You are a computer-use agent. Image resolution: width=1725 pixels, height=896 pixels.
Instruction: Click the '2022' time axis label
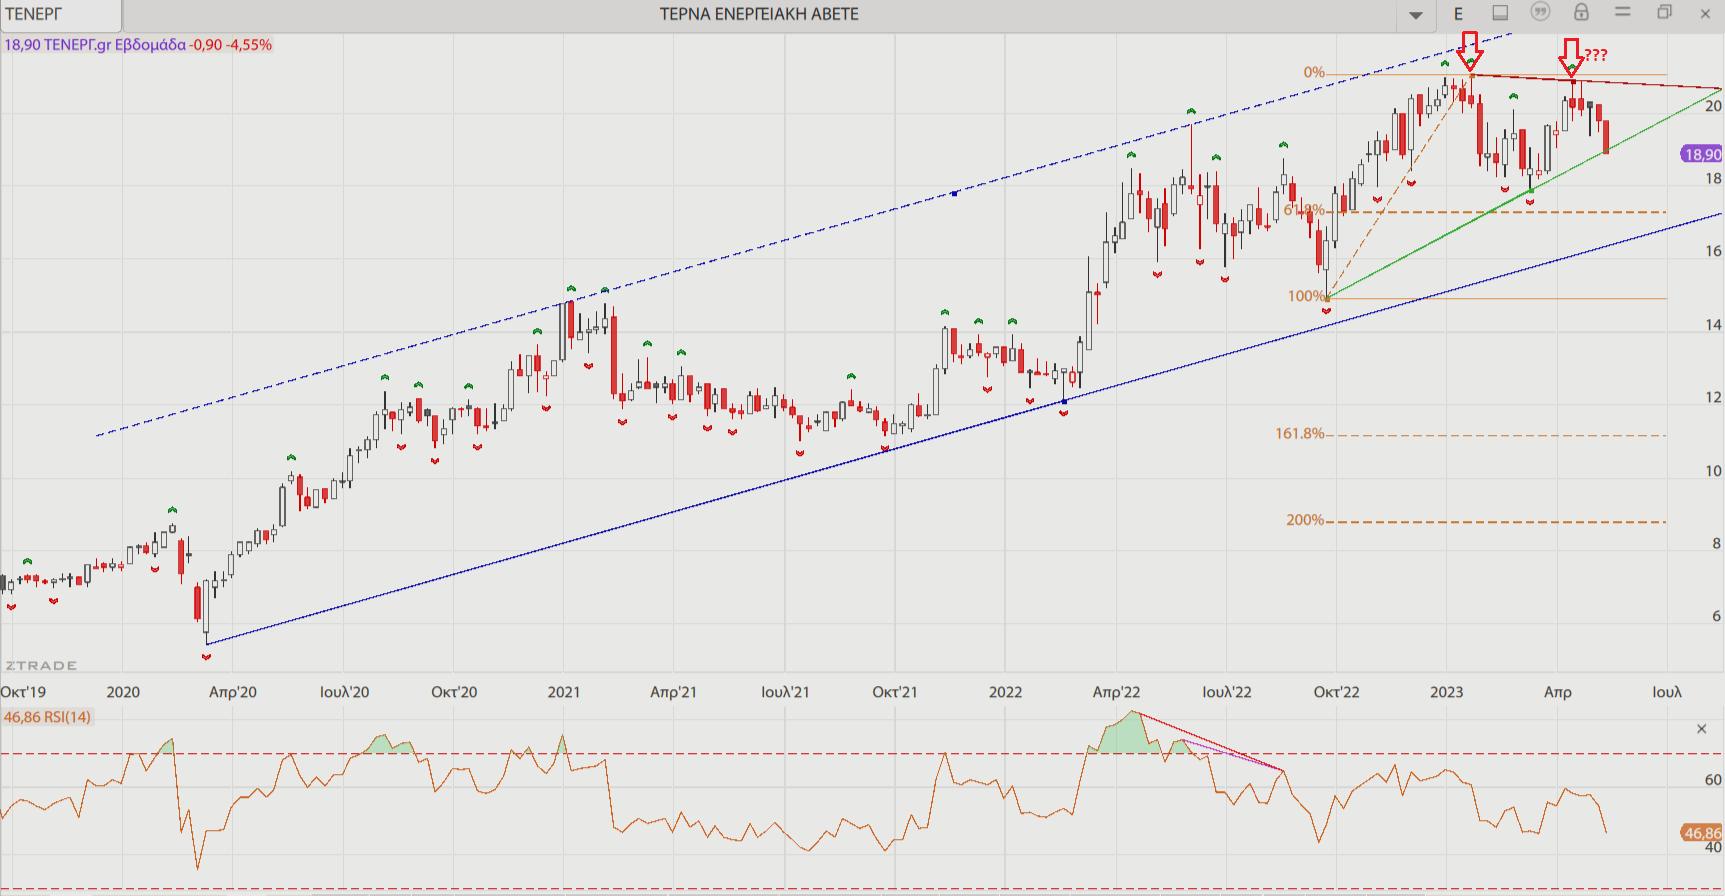point(1005,692)
